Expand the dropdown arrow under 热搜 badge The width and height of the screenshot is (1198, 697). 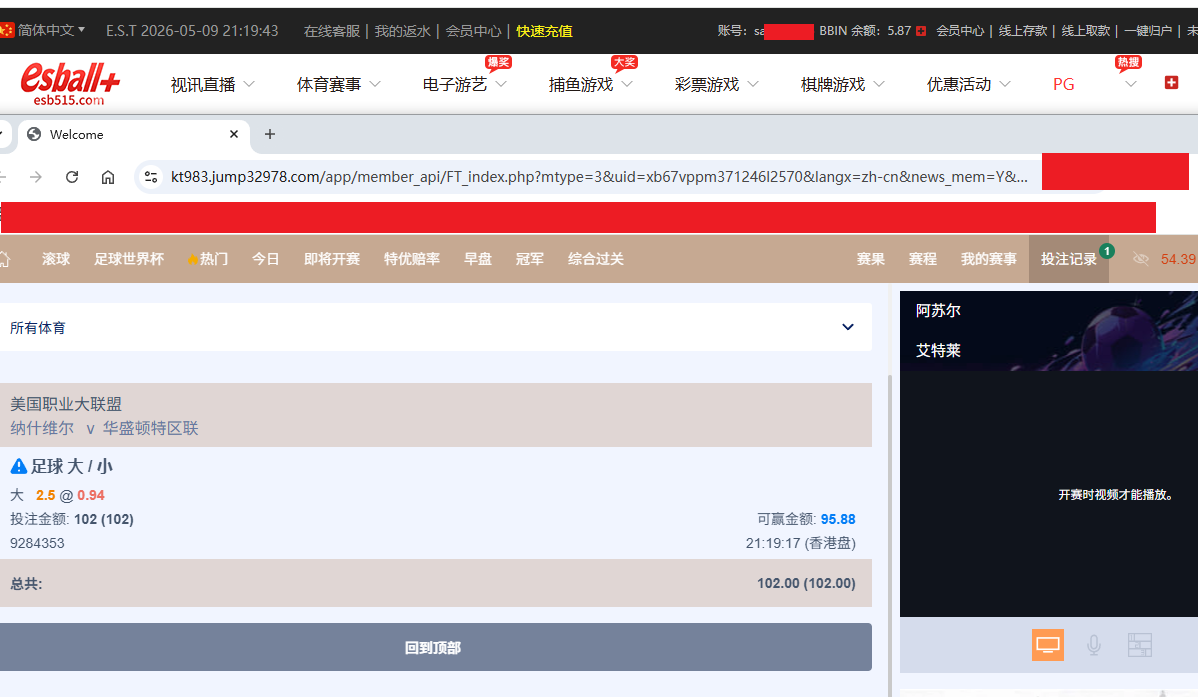click(1131, 84)
